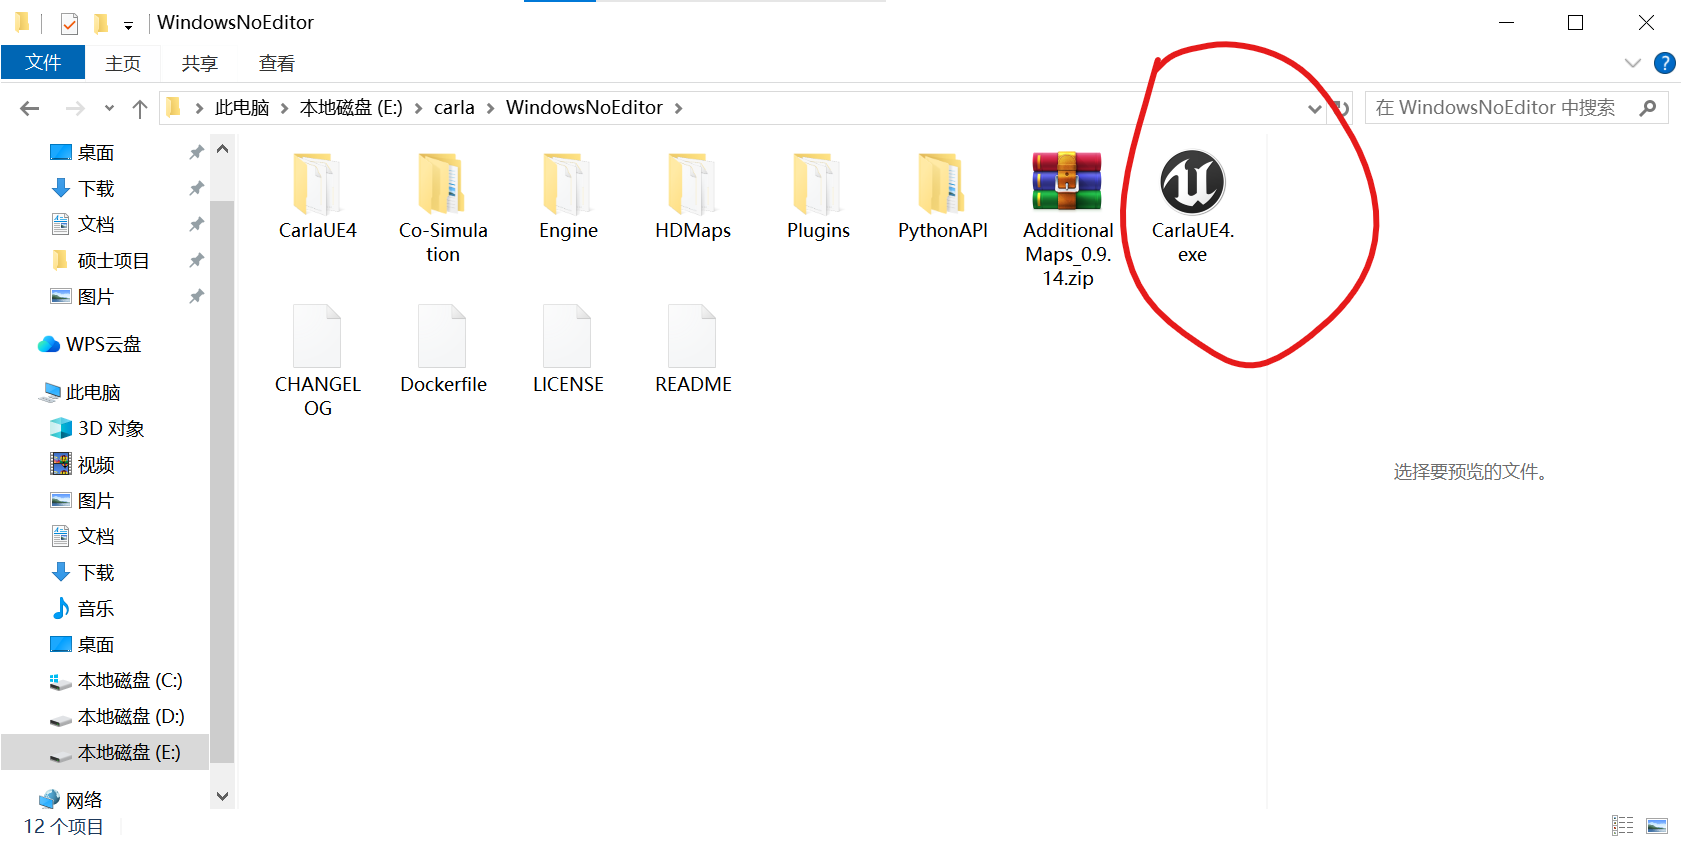Open 此电脑 in navigation pane
The height and width of the screenshot is (844, 1681).
point(80,392)
